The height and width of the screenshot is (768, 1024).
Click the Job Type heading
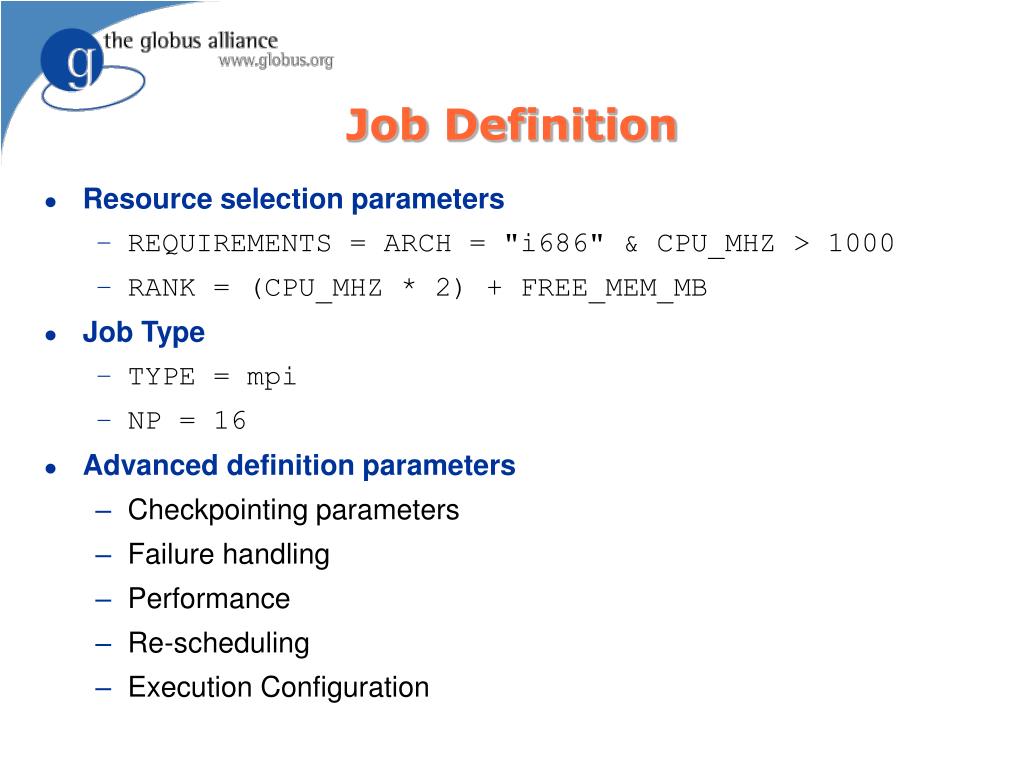pos(143,332)
